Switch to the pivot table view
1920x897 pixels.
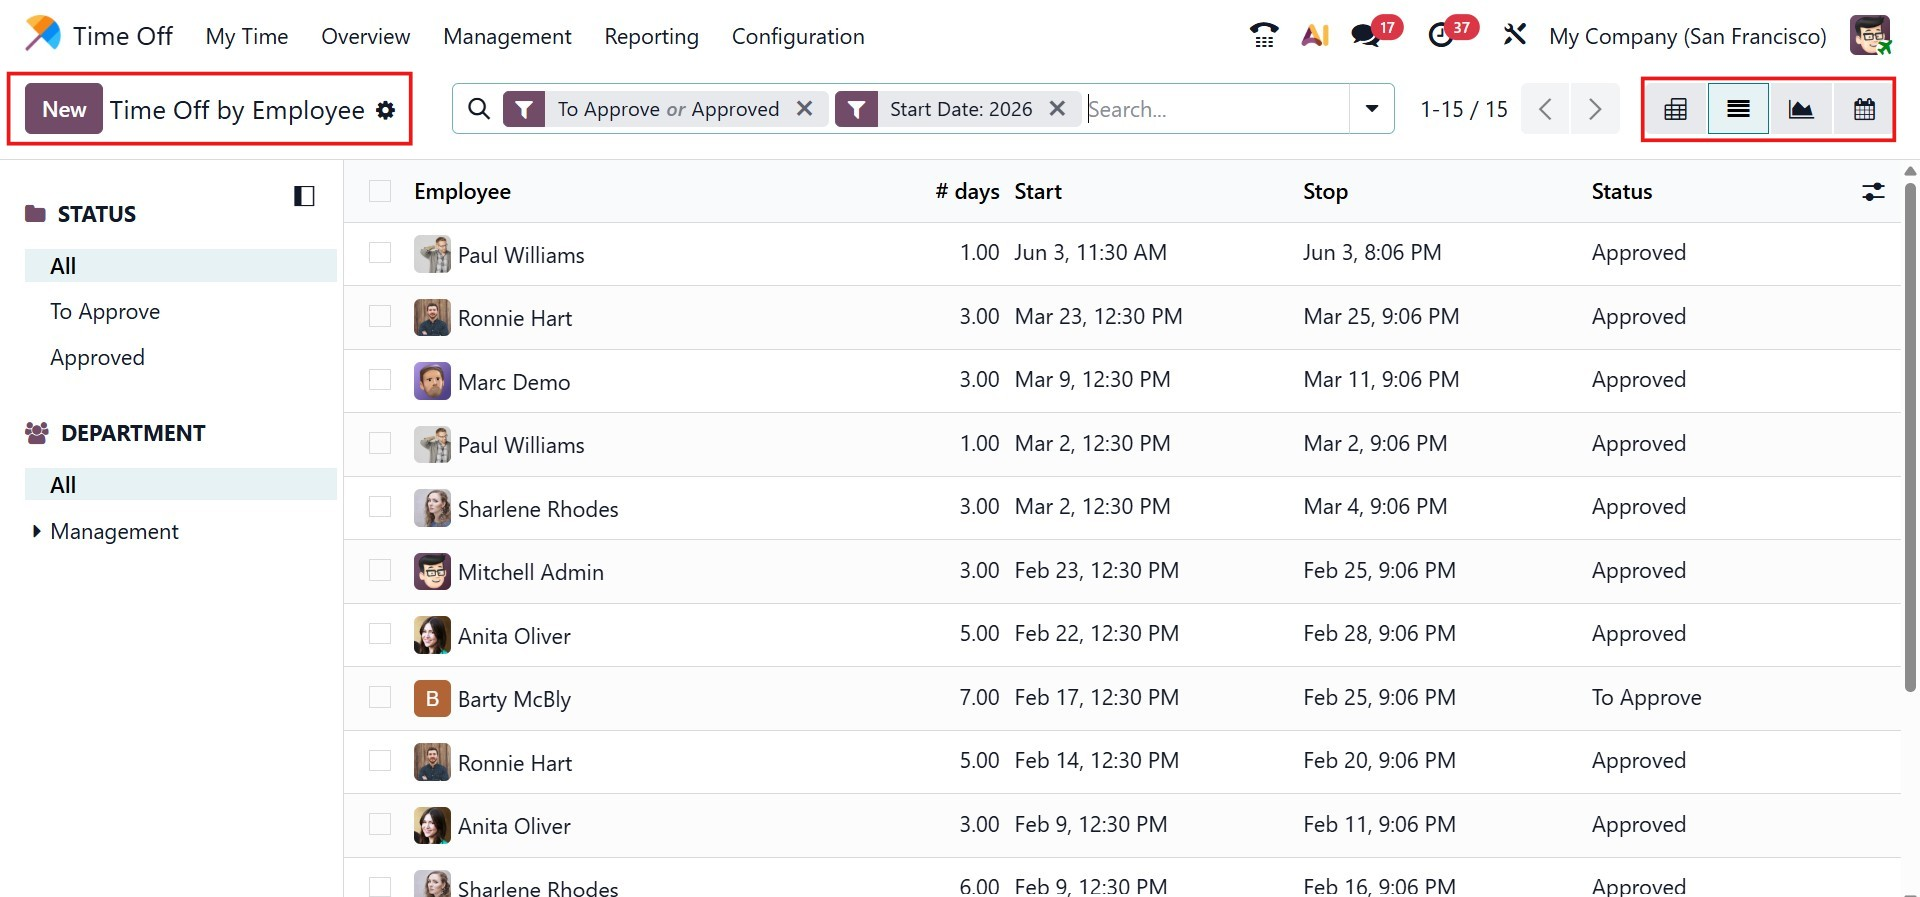[x=1675, y=109]
